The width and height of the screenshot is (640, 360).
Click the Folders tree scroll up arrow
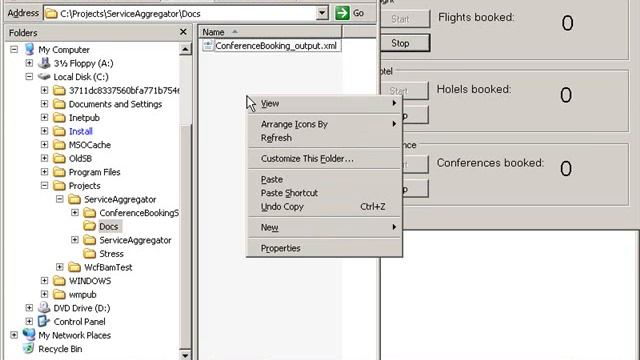(x=185, y=49)
